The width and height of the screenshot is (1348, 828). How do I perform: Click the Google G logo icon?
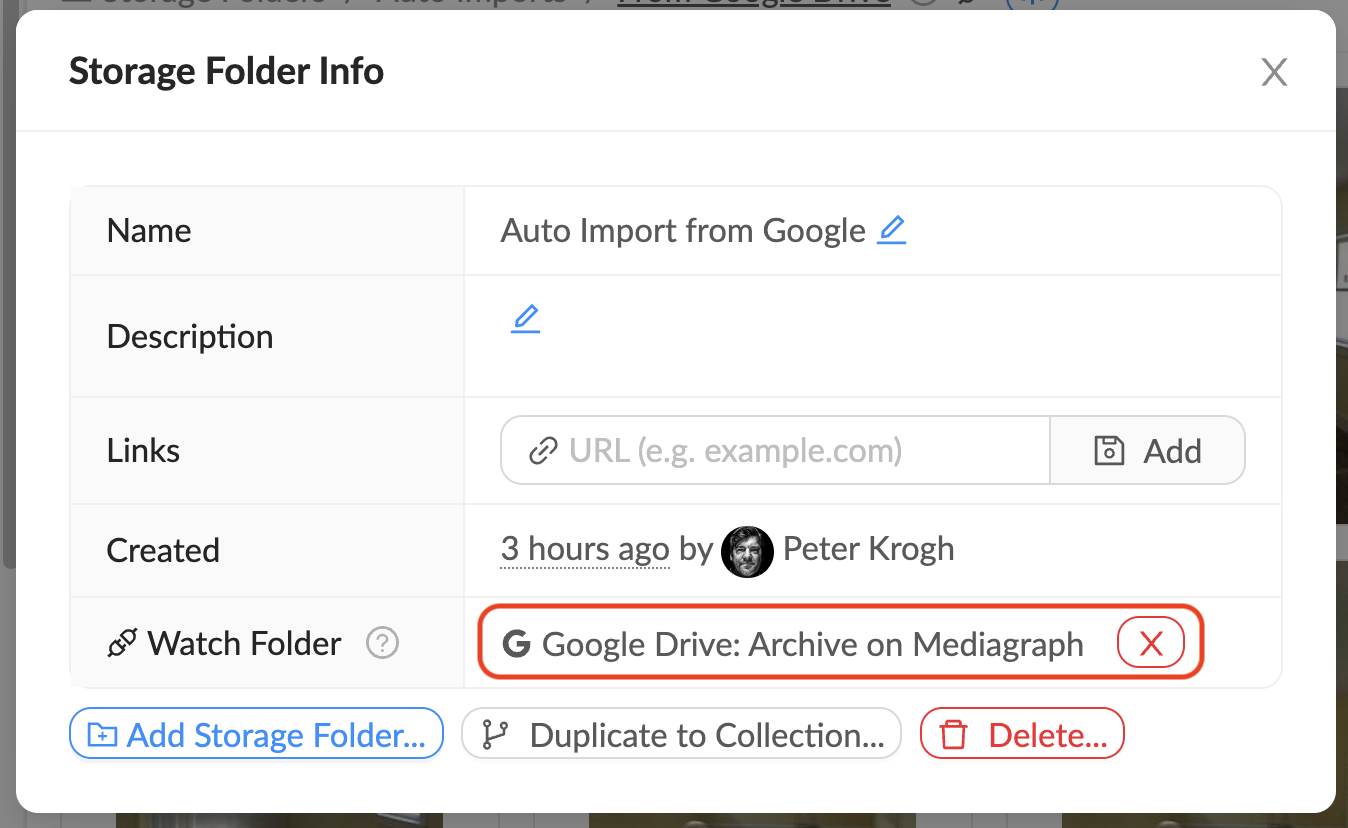pos(516,644)
